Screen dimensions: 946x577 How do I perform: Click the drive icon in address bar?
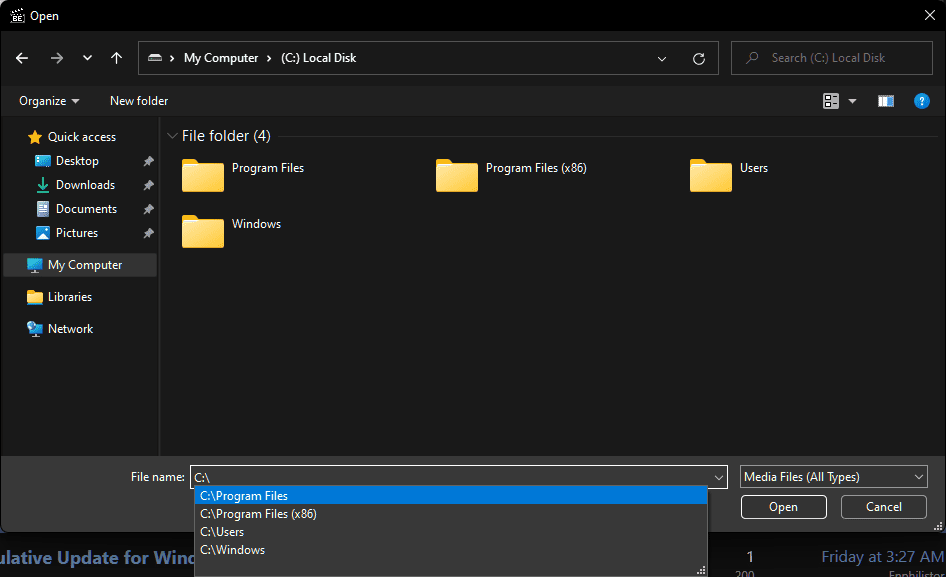click(x=155, y=58)
